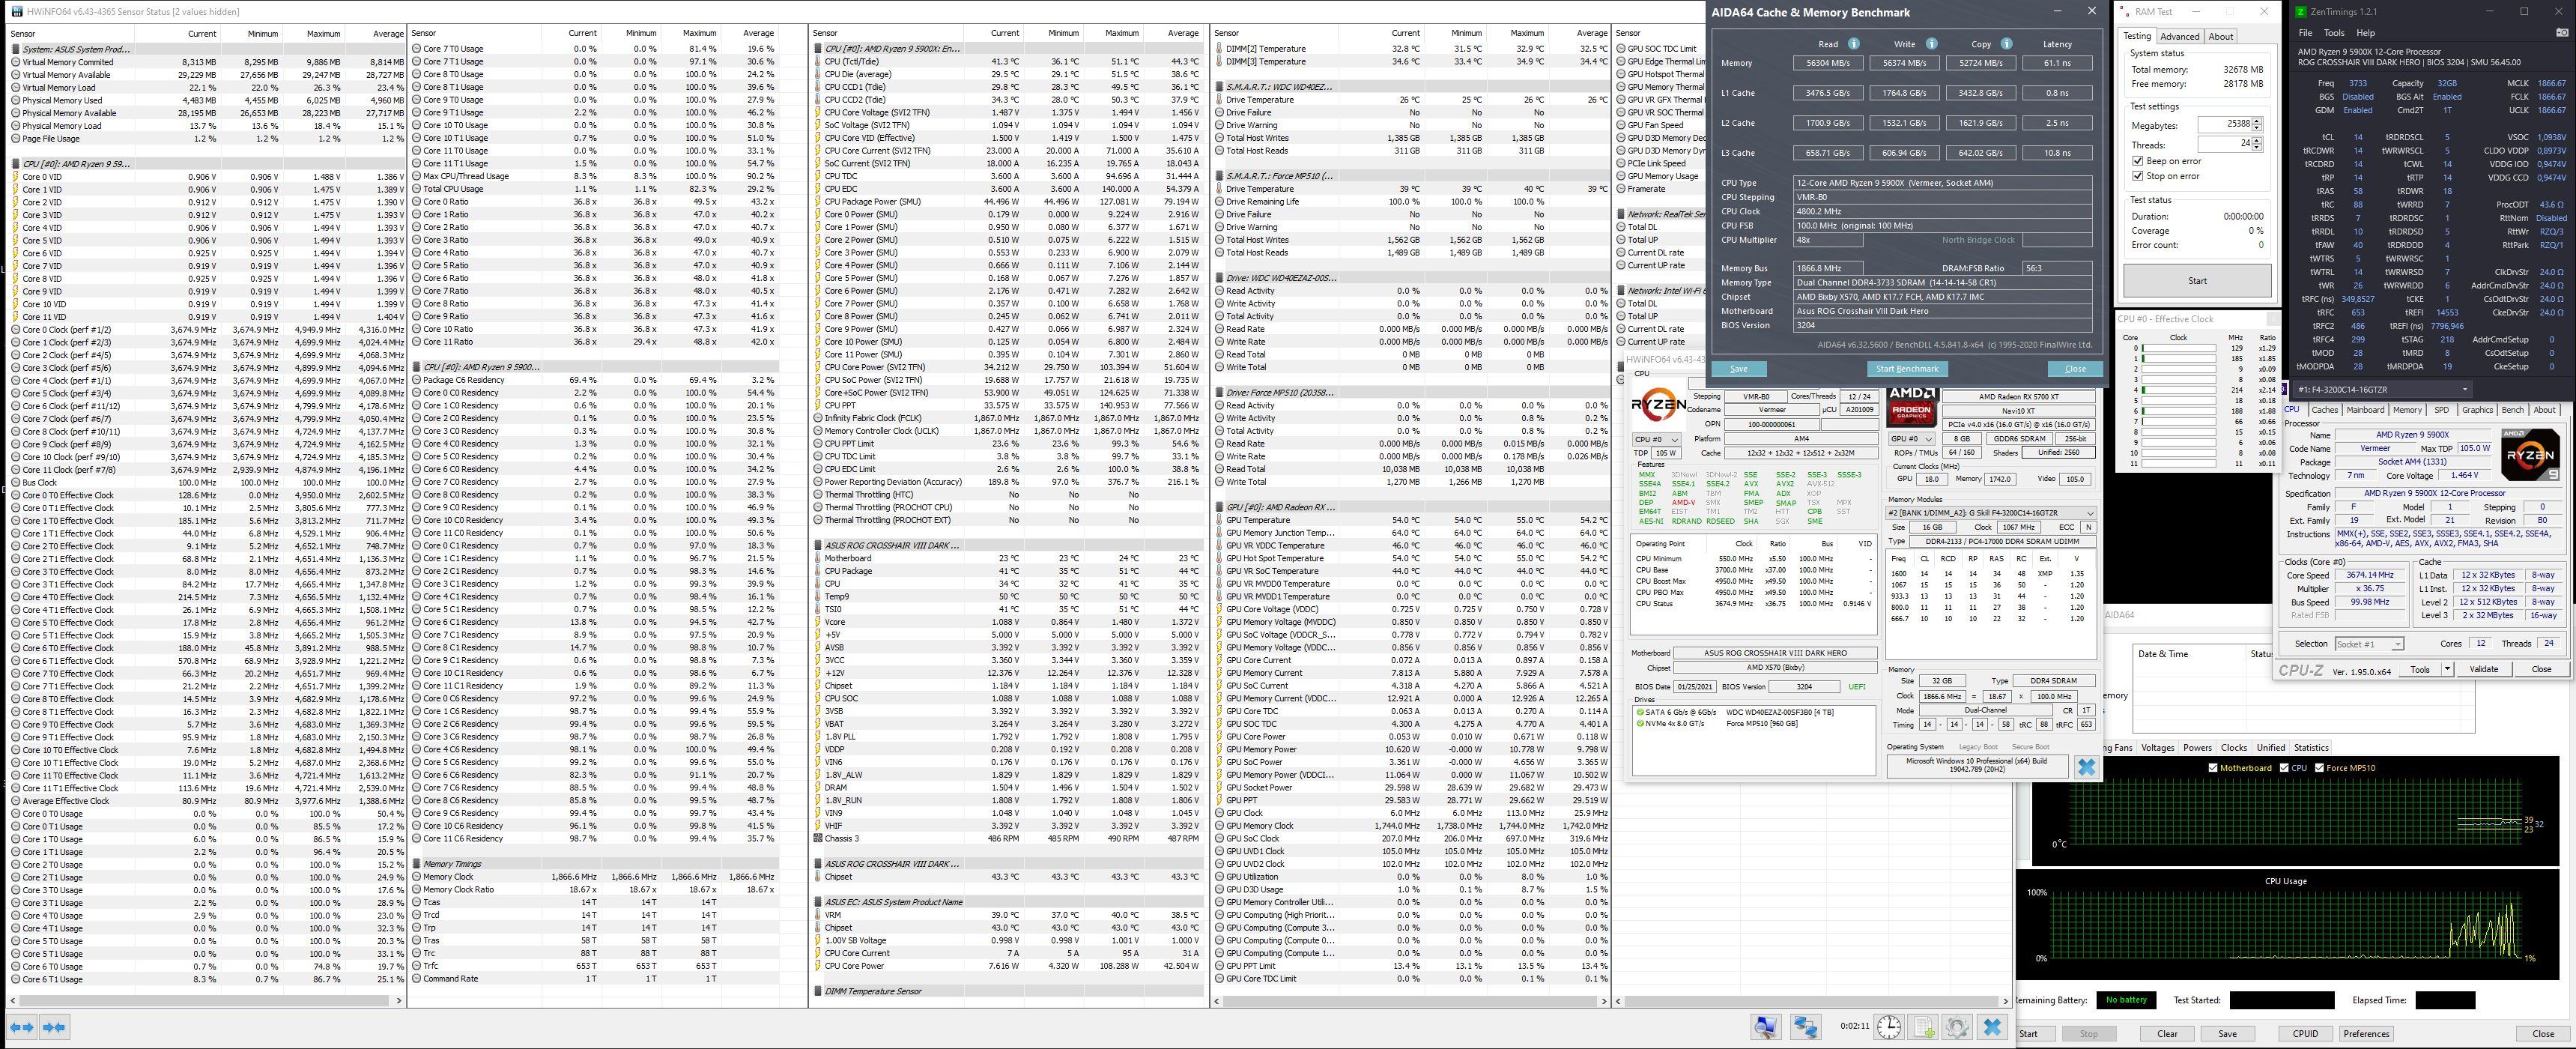Click the reset clock timer icon
Screen dimensions: 2576x1049
point(1889,1027)
